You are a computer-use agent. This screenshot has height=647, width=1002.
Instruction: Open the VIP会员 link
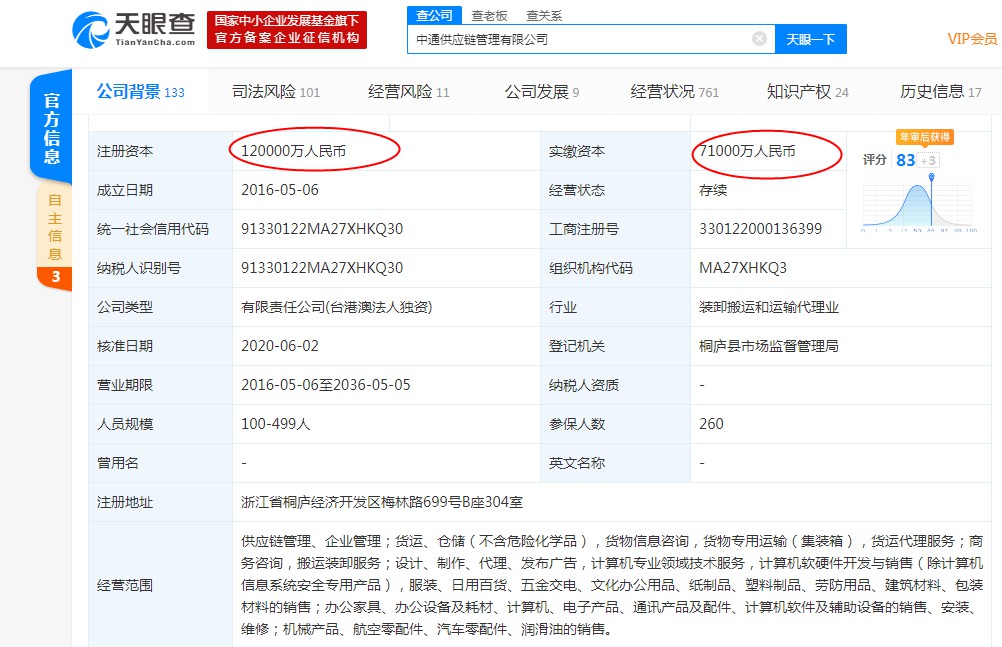tap(972, 39)
